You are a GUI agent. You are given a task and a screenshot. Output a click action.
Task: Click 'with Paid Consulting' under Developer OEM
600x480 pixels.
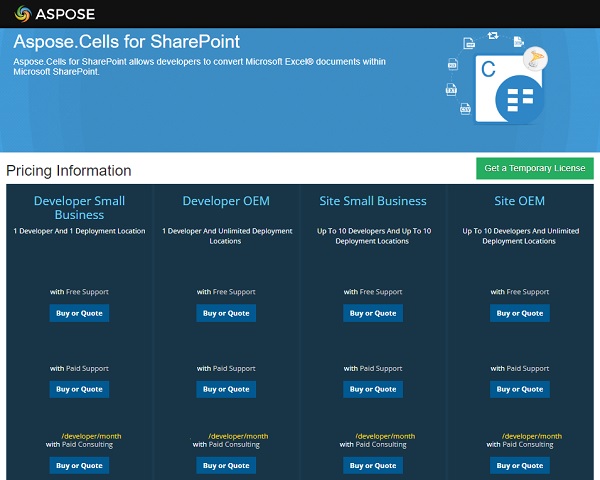click(x=226, y=445)
